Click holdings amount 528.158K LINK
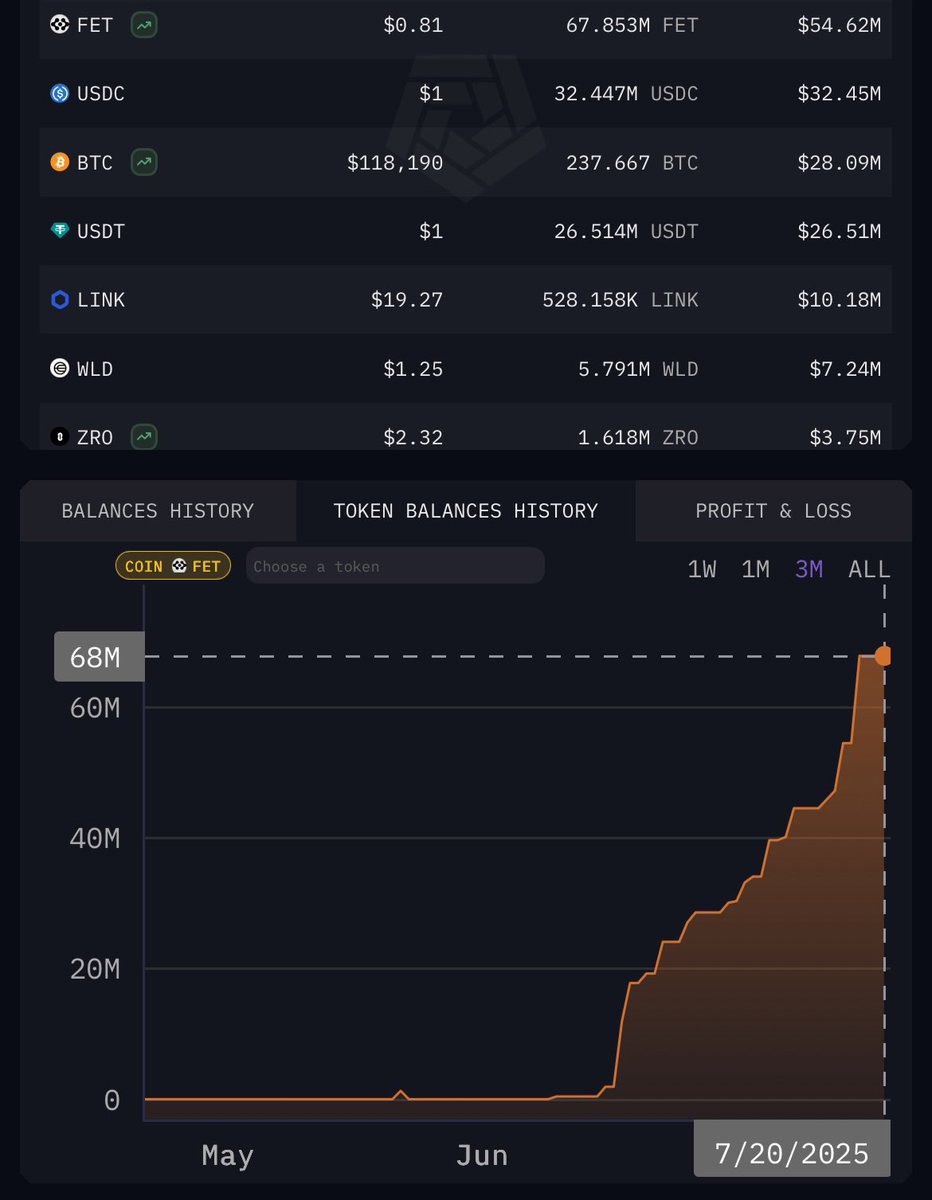The width and height of the screenshot is (932, 1200). tap(620, 299)
